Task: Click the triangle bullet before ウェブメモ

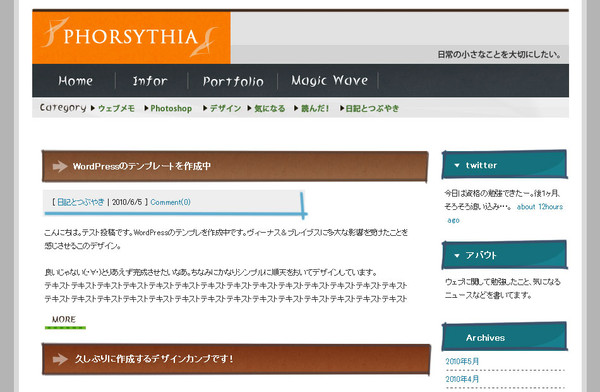Action: click(93, 108)
